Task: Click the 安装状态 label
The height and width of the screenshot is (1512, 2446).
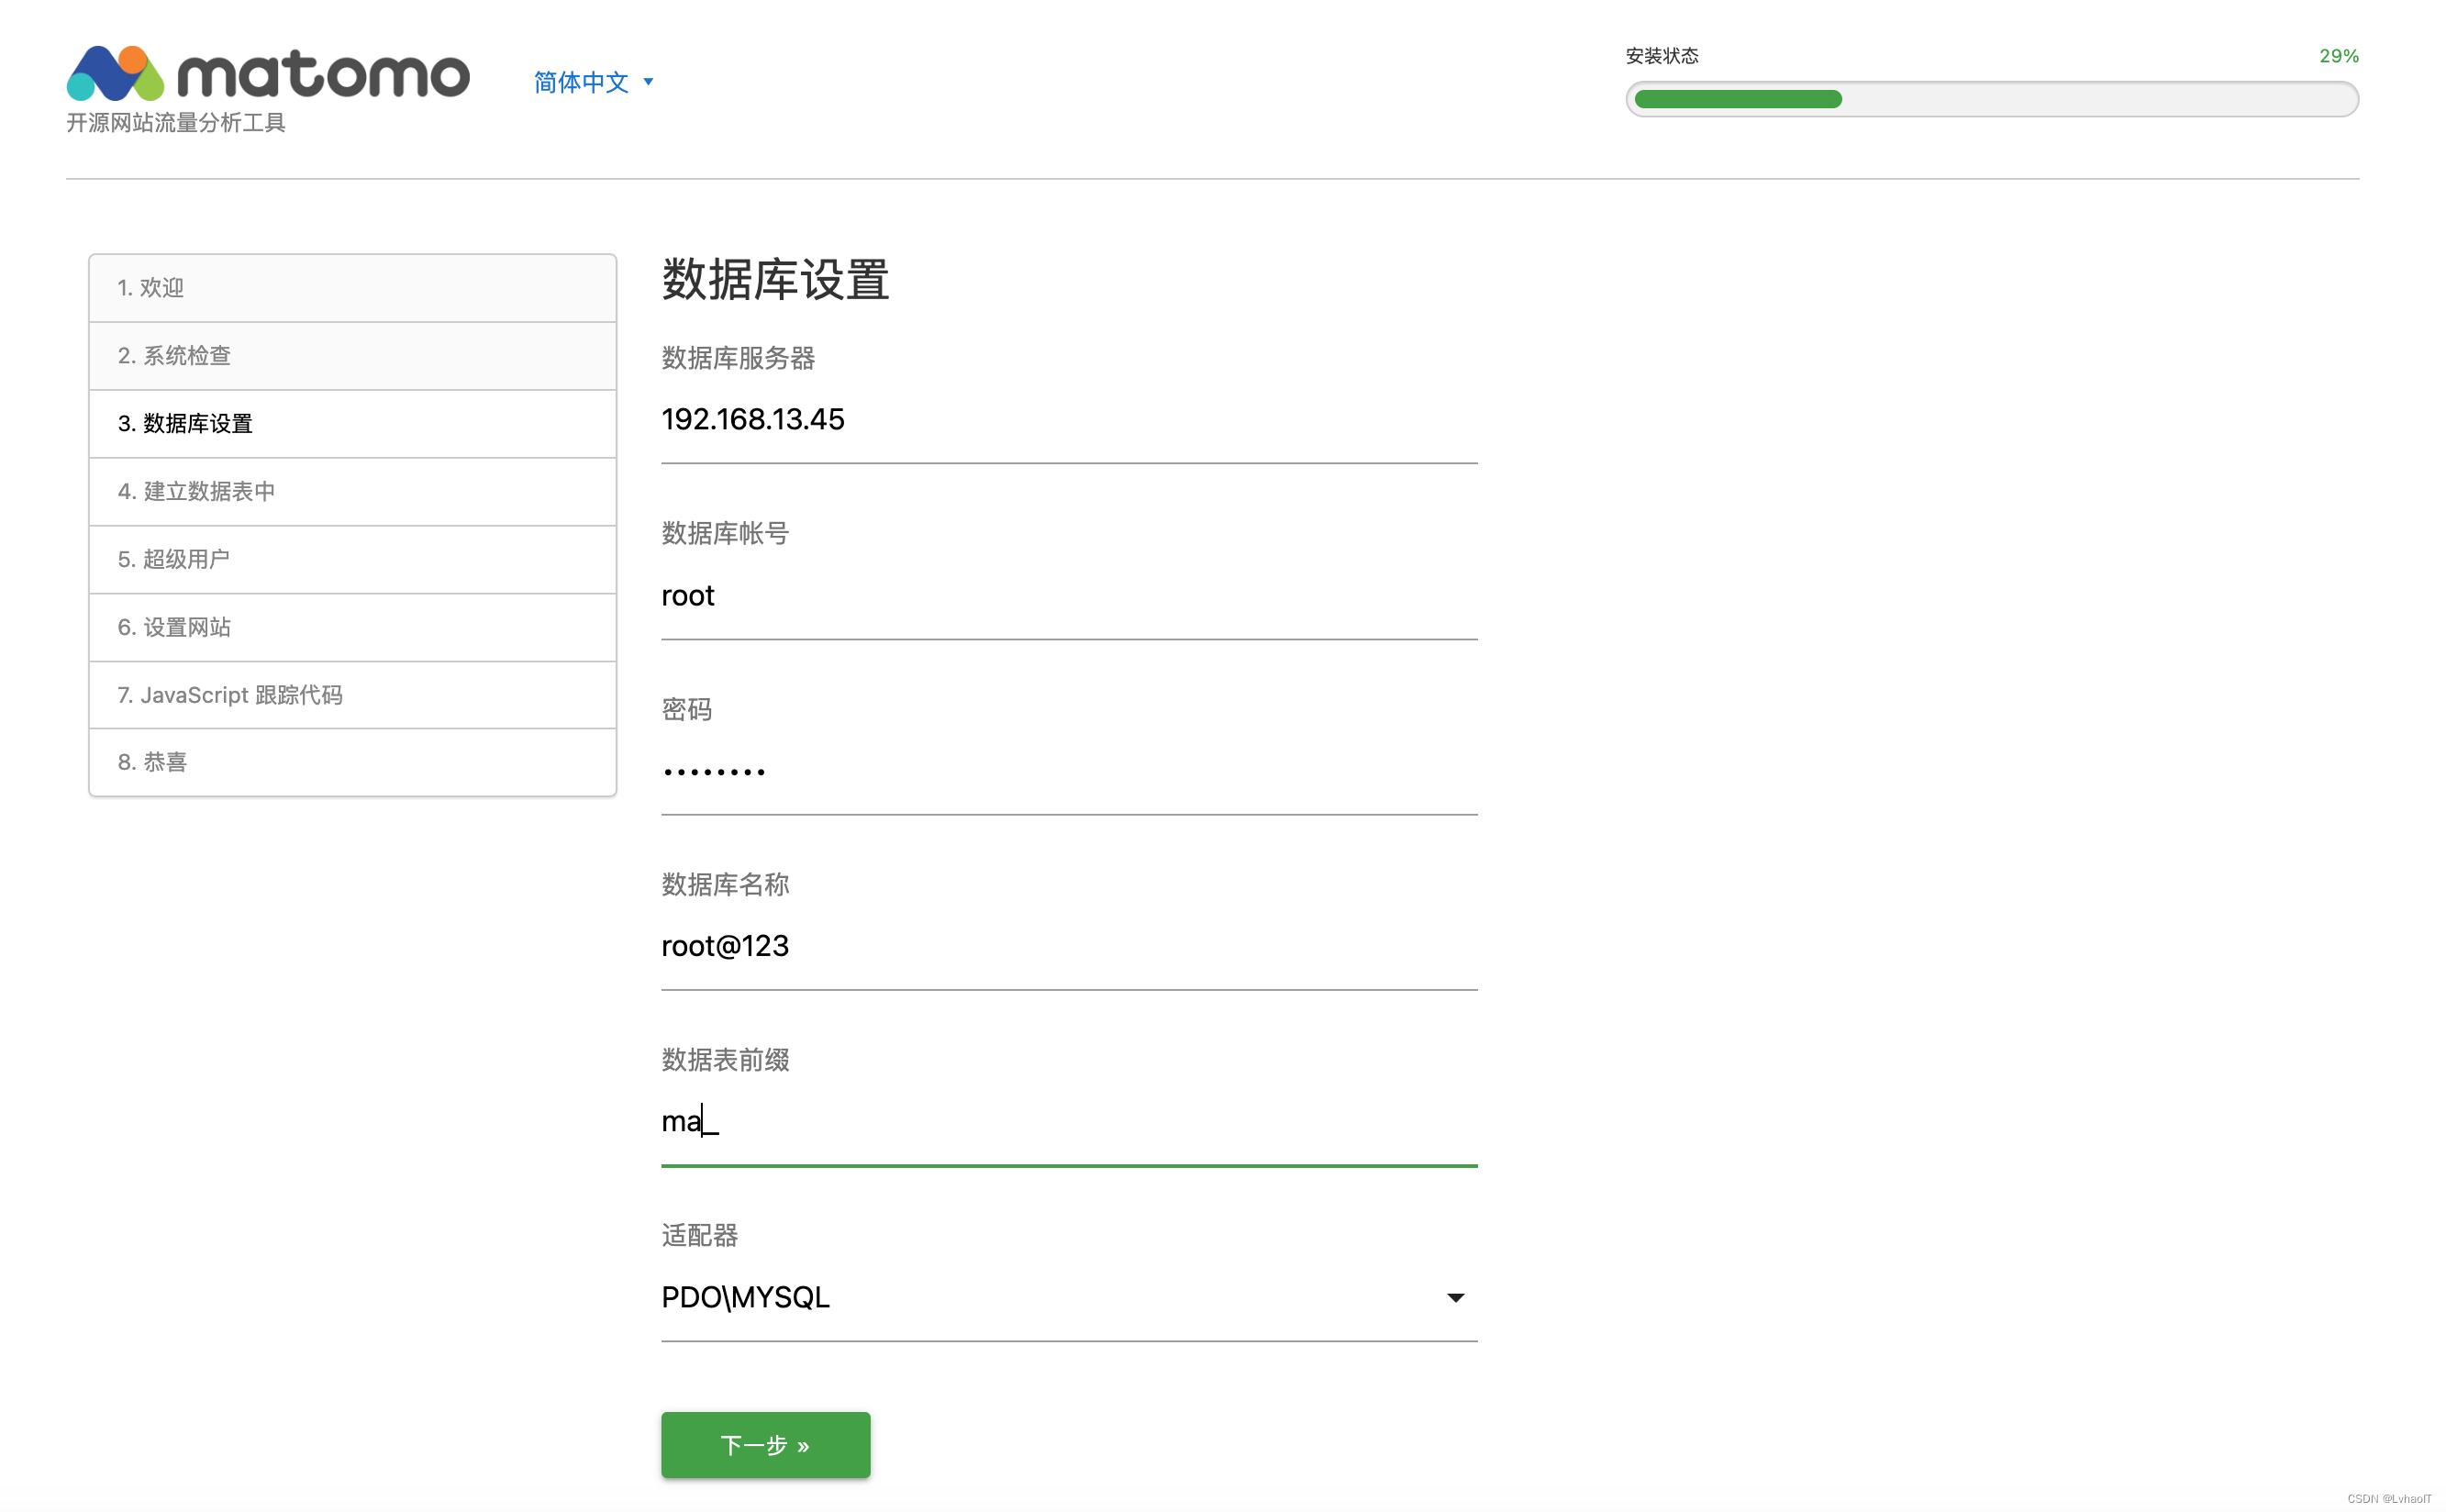Action: click(x=1661, y=56)
